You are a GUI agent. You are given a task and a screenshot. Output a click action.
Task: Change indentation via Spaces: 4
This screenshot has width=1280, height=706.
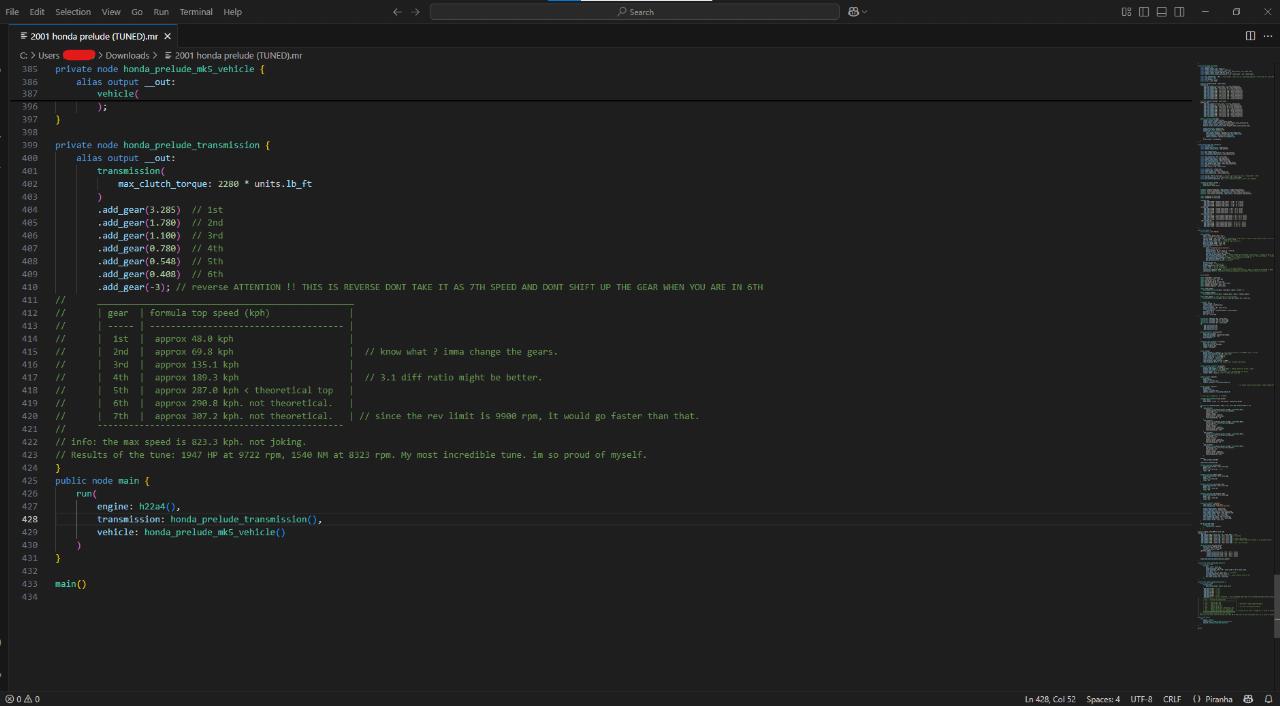[1103, 699]
